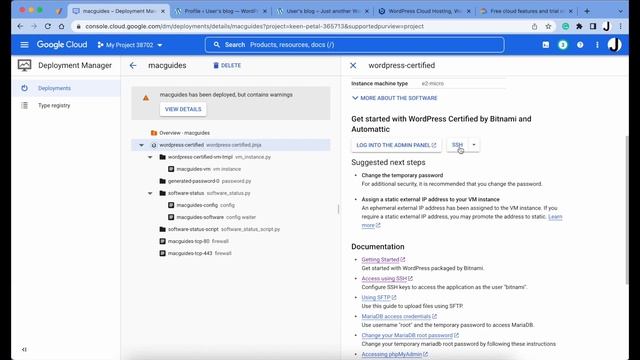Viewport: 640px width, 360px height.
Task: Close the wordpress-certified details panel
Action: [353, 65]
